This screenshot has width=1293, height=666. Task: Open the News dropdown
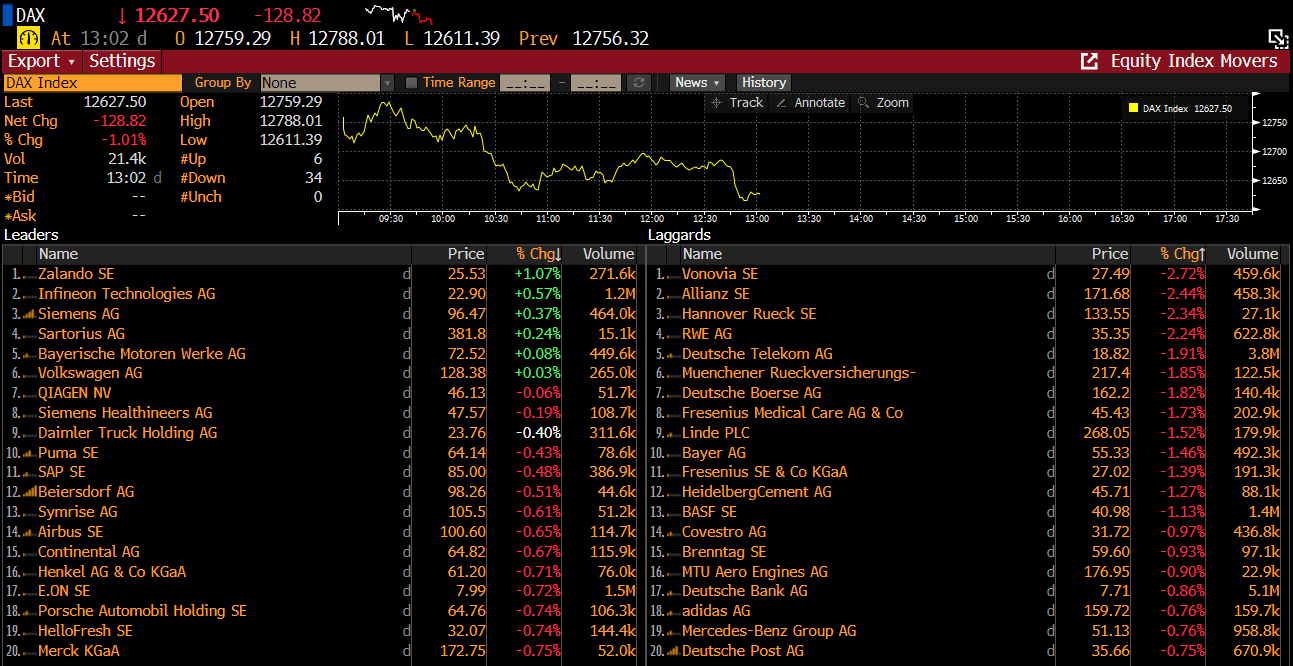696,83
